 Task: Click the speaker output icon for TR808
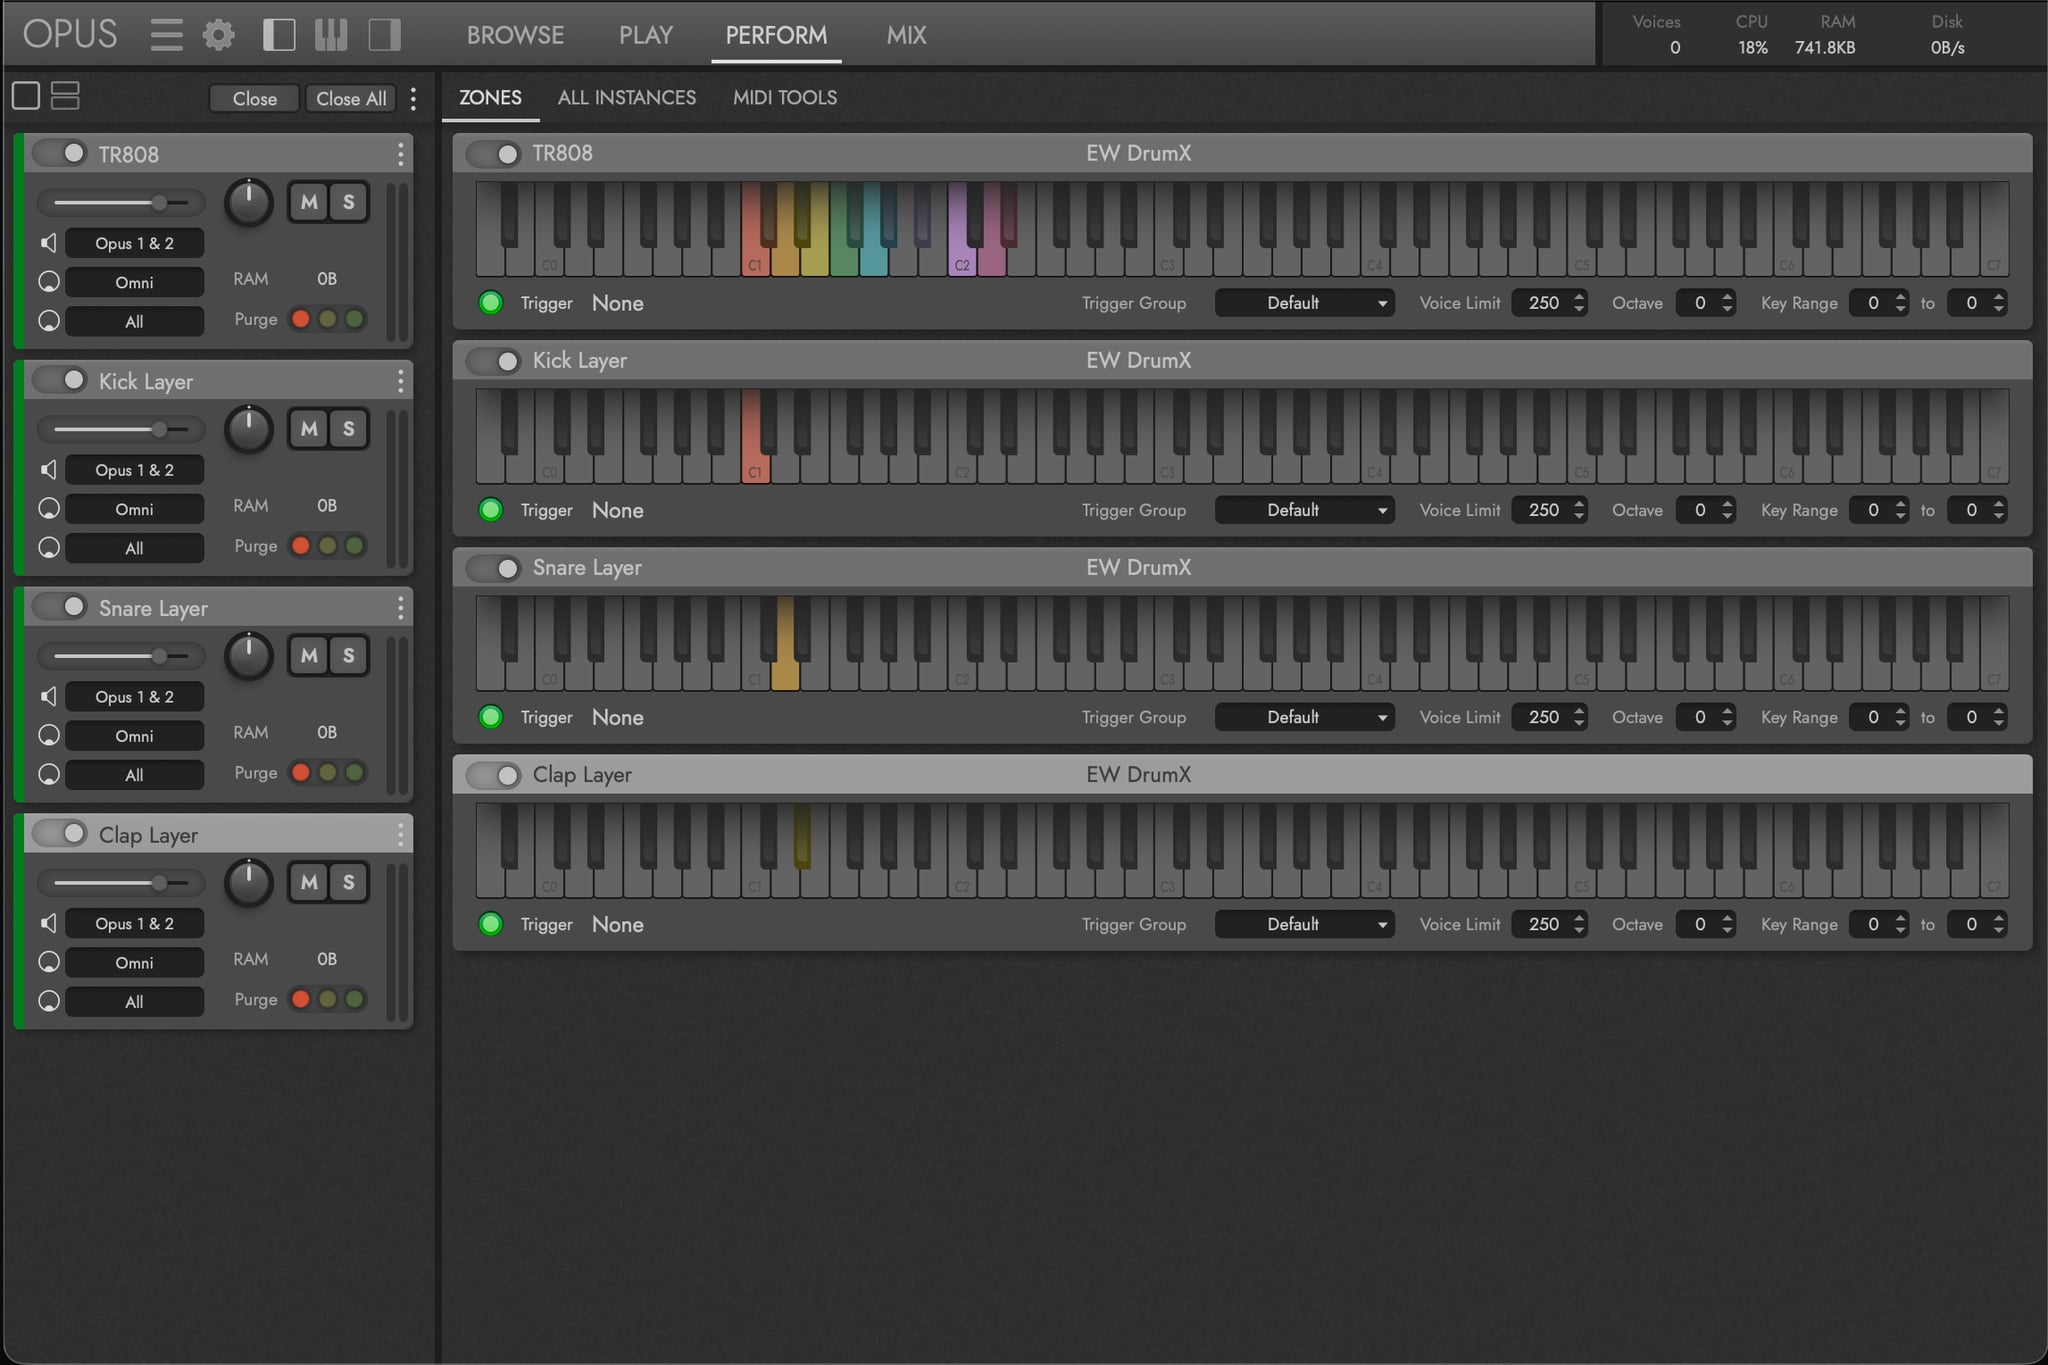tap(48, 243)
